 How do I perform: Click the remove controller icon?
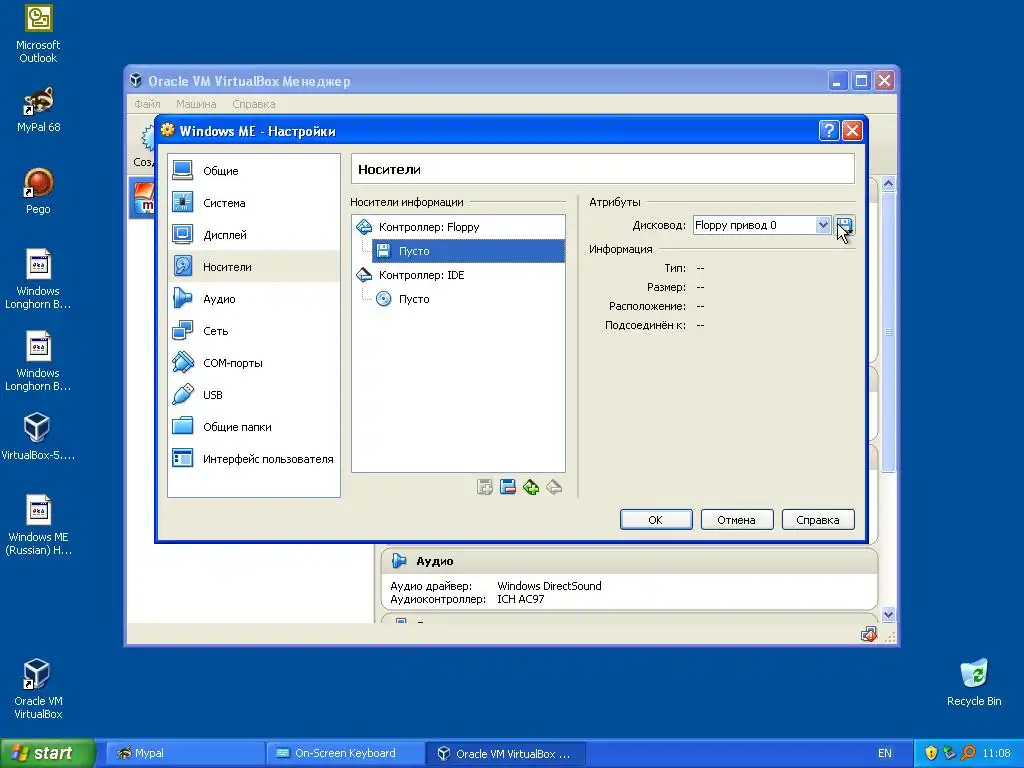tap(507, 487)
